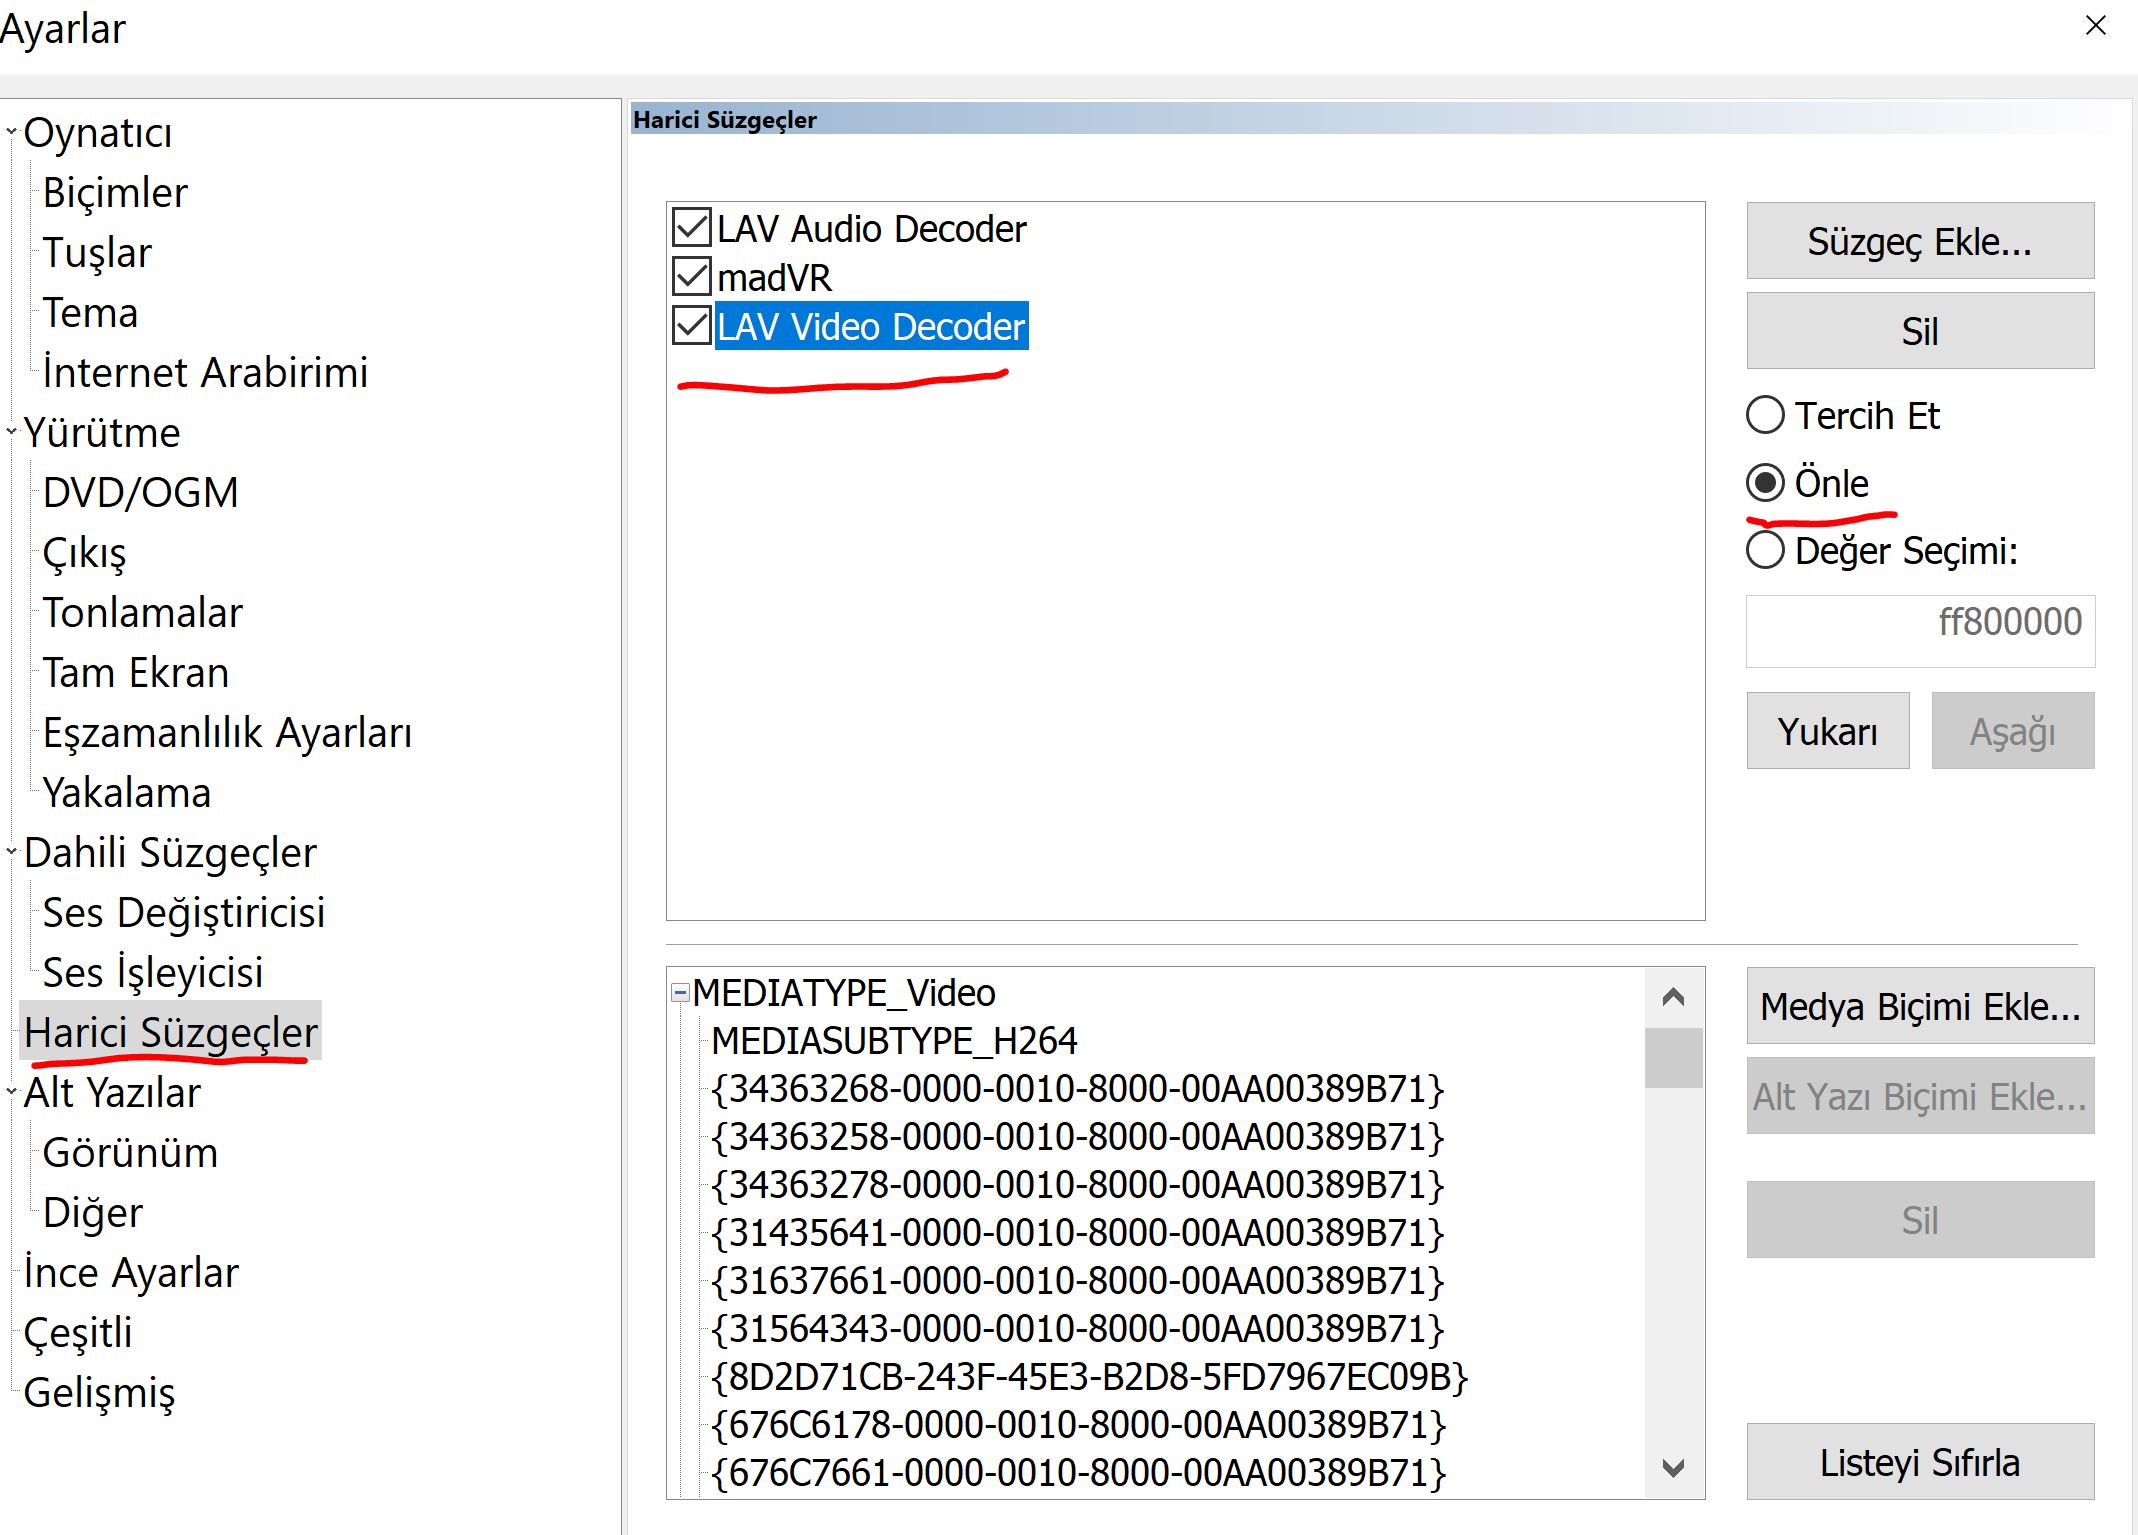Viewport: 2138px width, 1535px height.
Task: Open the Eşzamanlılık Ayarları page
Action: [x=228, y=732]
